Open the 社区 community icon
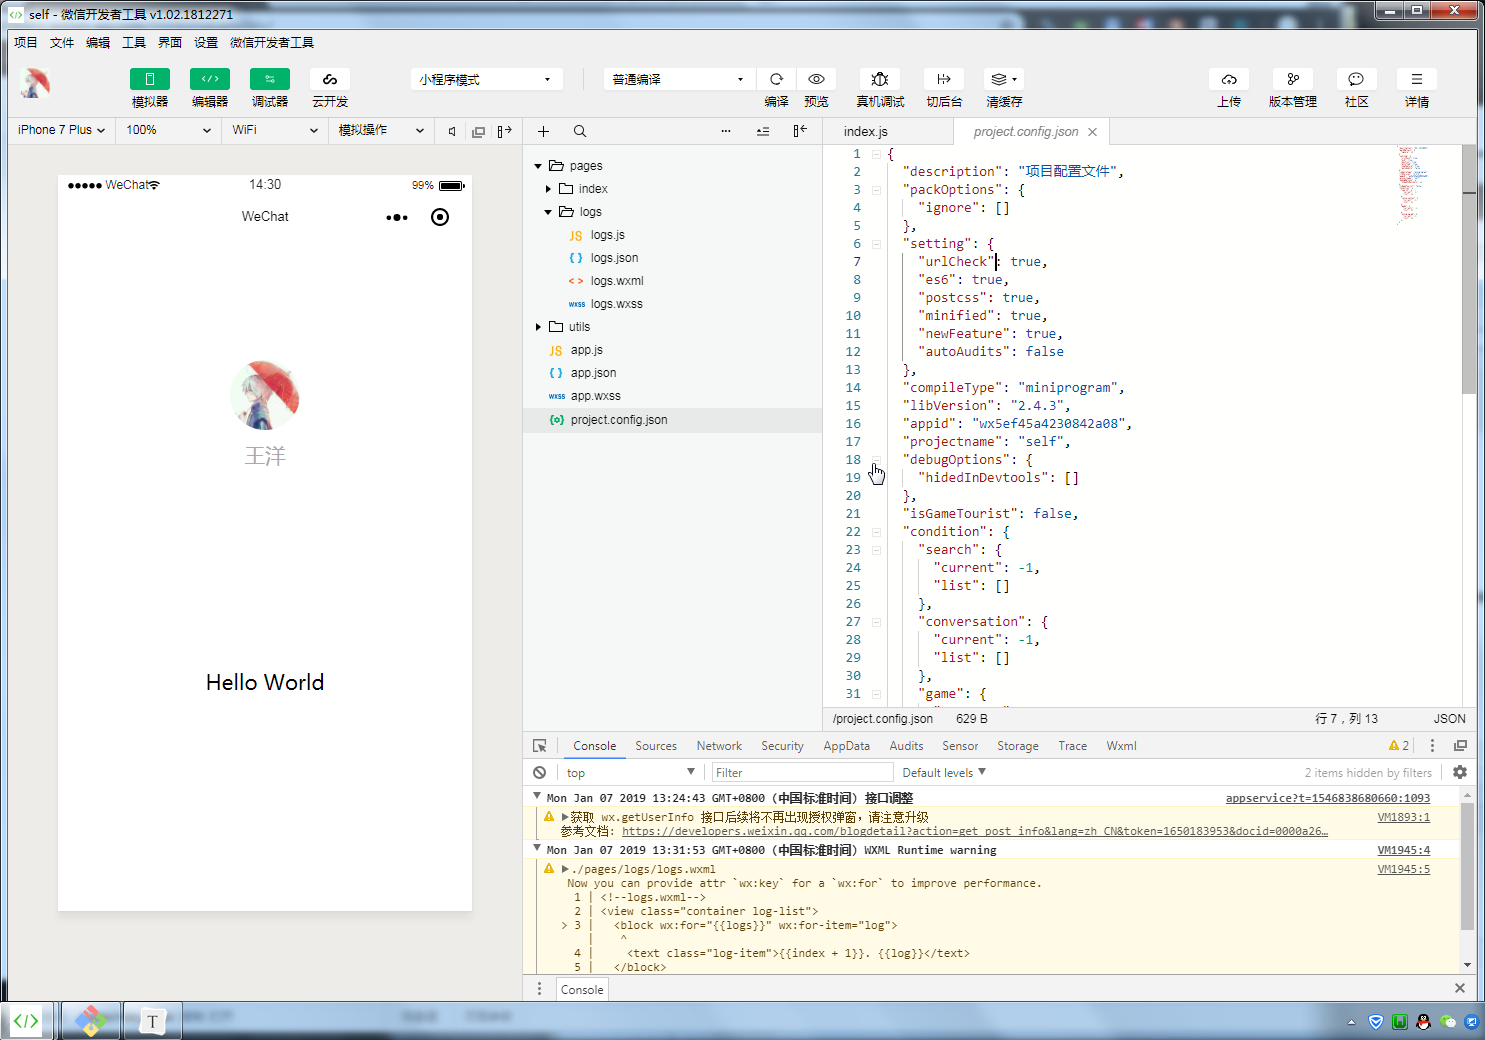 1356,79
